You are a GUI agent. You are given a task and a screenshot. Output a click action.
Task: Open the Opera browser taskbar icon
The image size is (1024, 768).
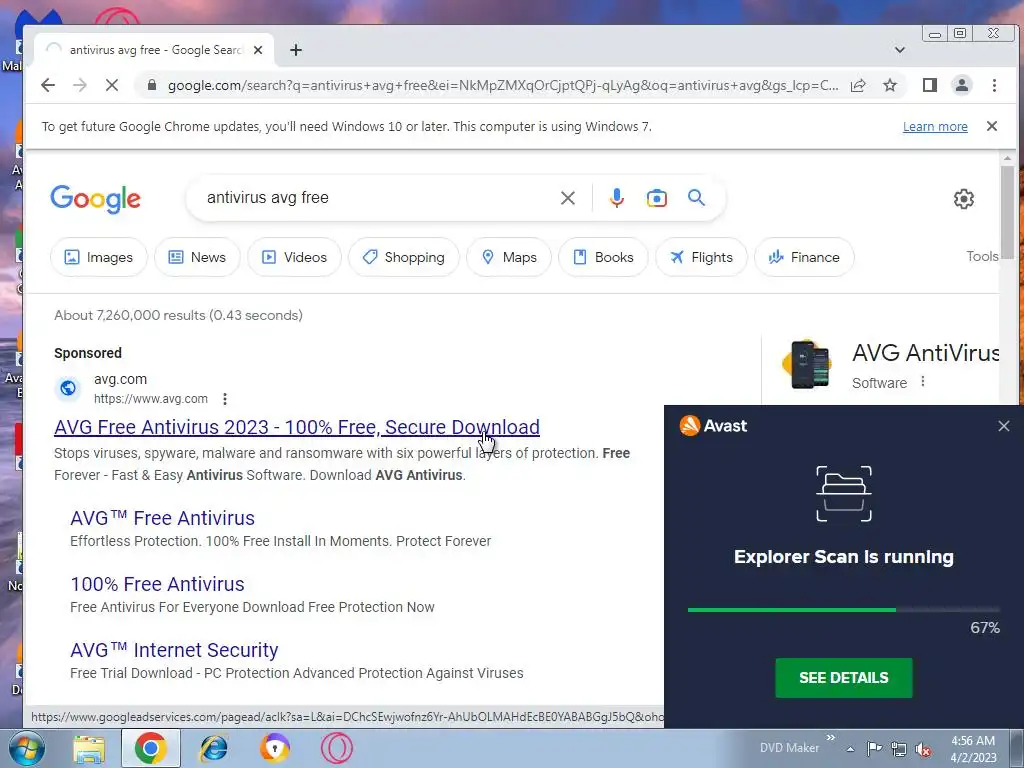pos(337,748)
